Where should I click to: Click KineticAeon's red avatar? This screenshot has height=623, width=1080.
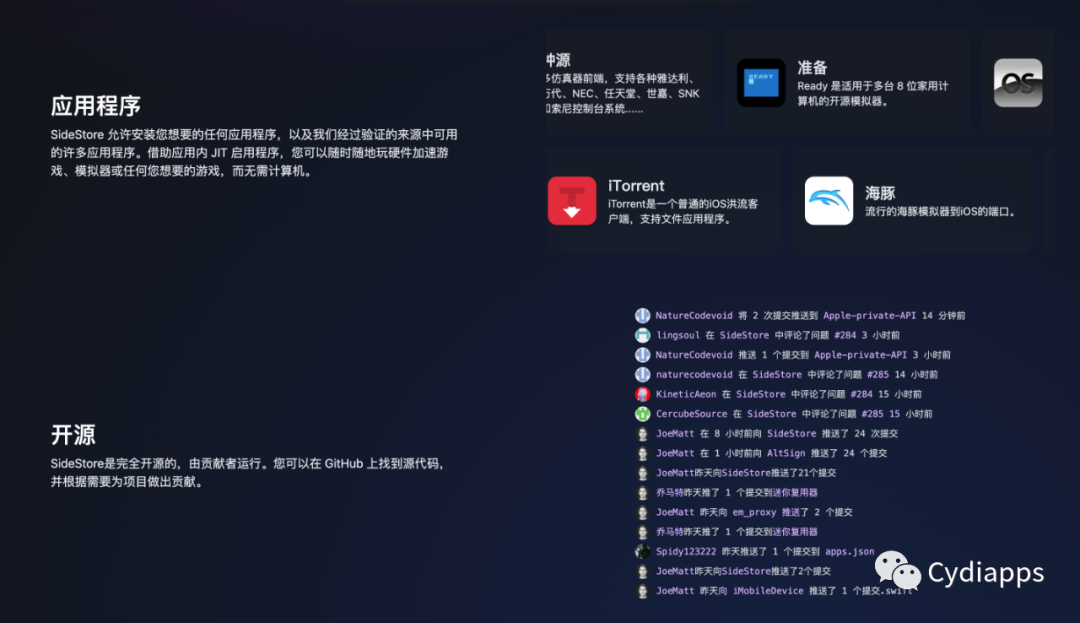tap(643, 394)
